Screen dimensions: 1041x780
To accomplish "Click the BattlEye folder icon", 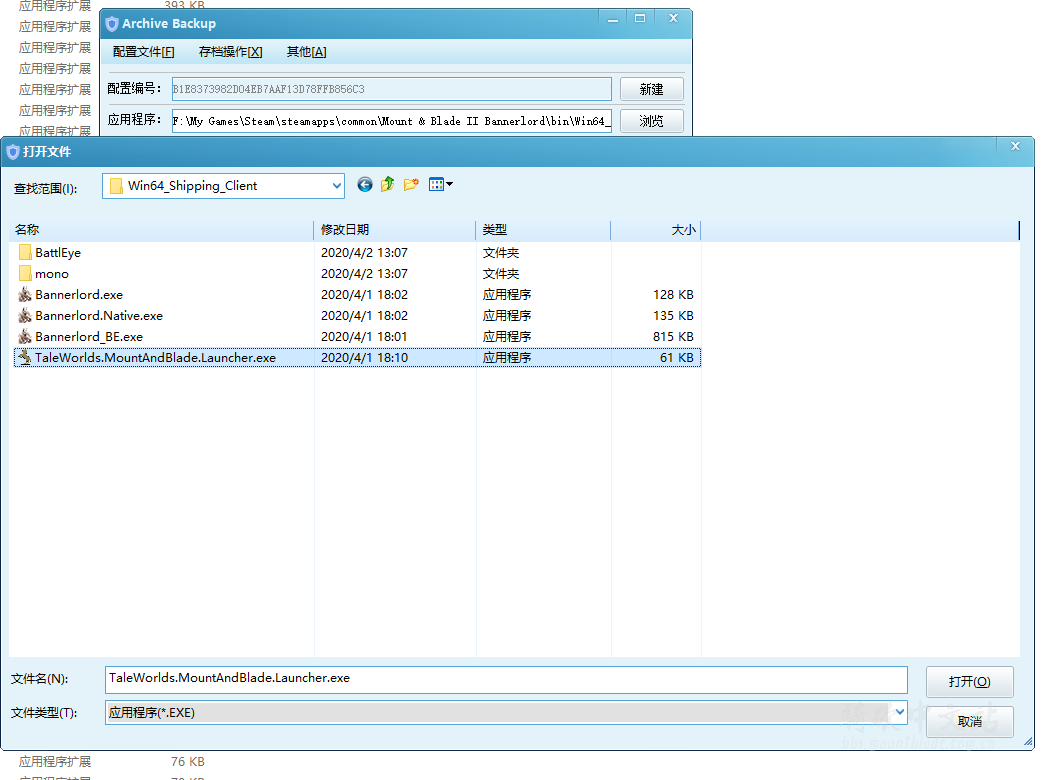I will [25, 252].
